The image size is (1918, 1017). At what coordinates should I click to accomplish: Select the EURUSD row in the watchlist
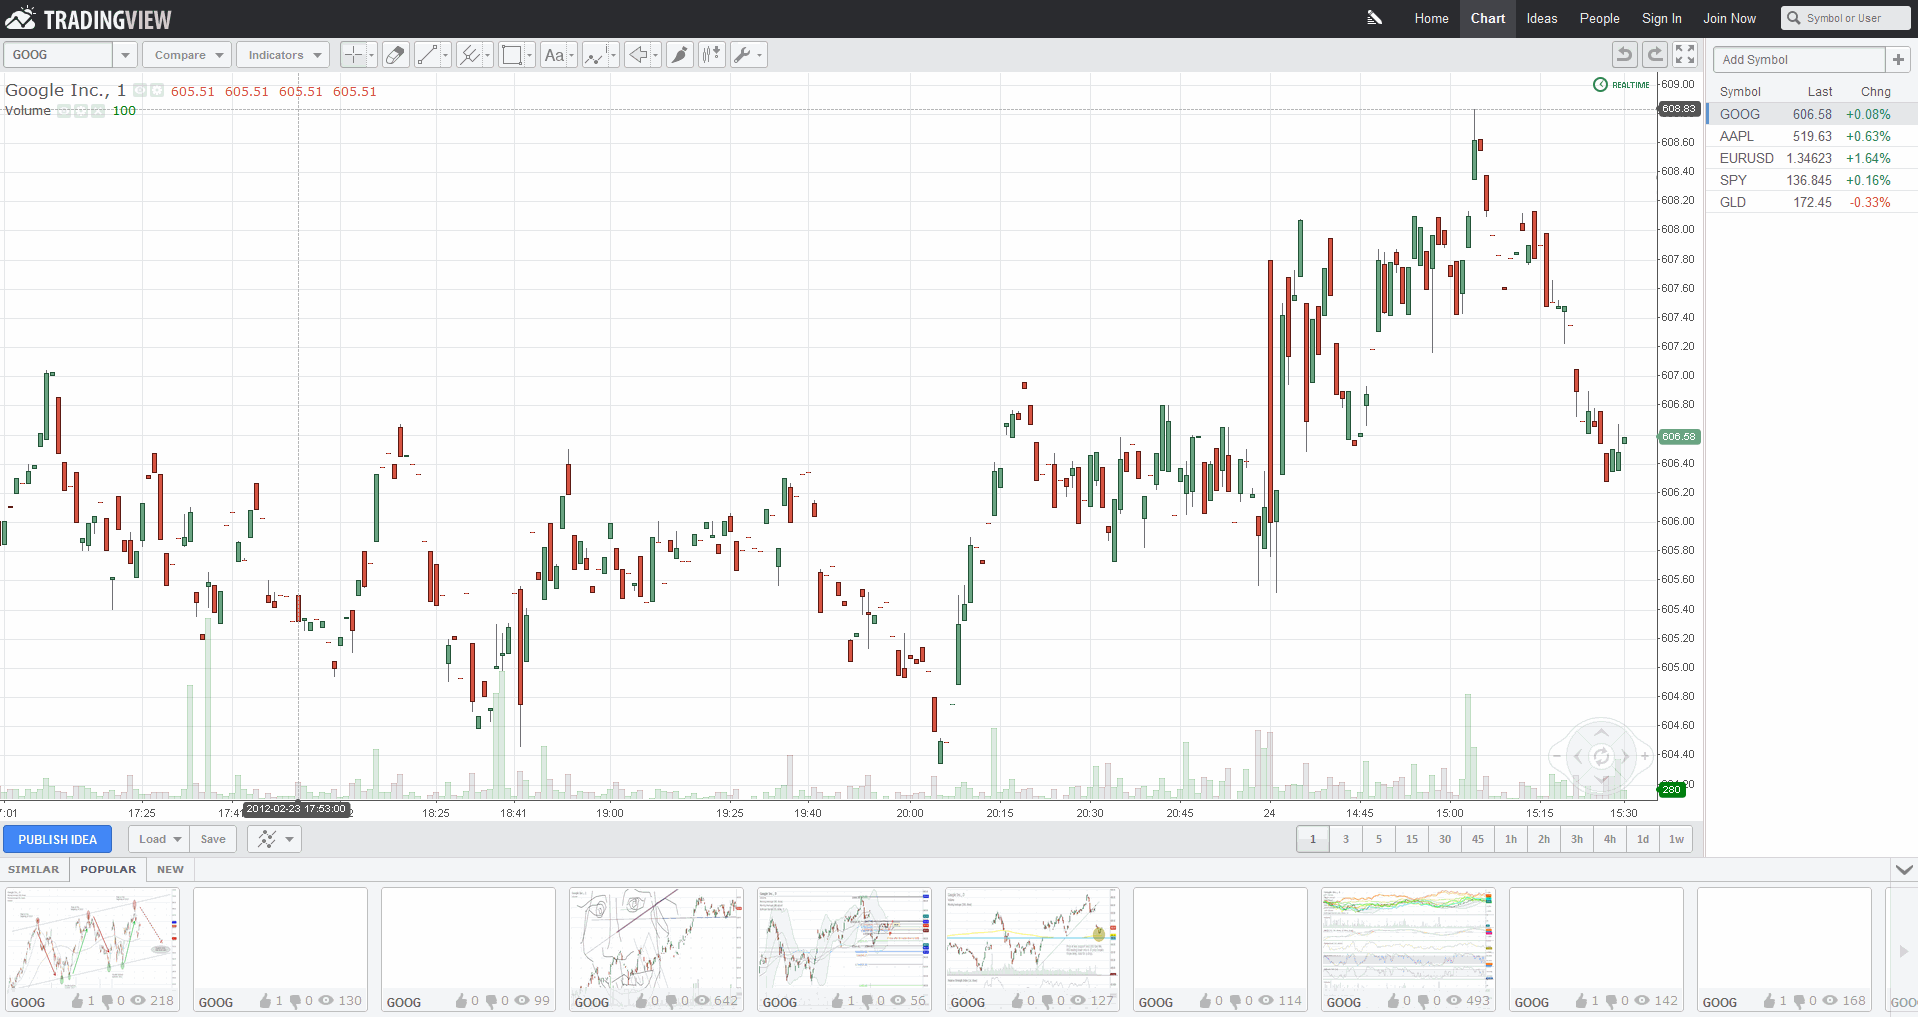pyautogui.click(x=1811, y=158)
